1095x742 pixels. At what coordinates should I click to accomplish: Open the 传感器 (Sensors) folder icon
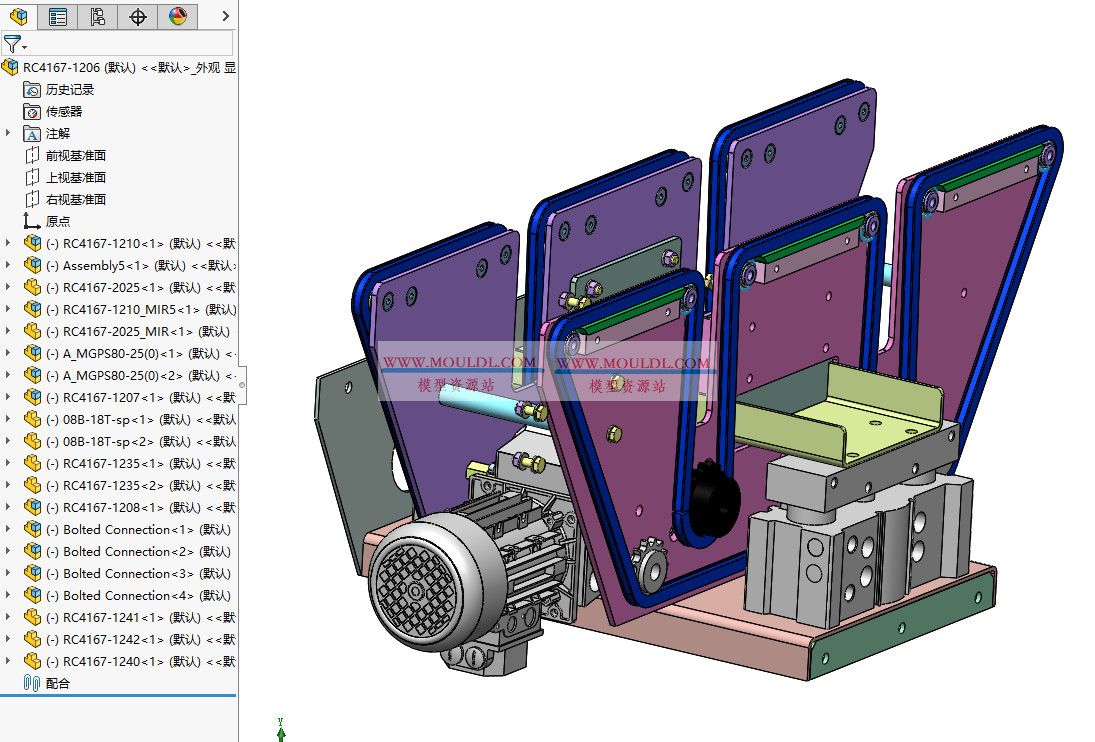pos(30,111)
